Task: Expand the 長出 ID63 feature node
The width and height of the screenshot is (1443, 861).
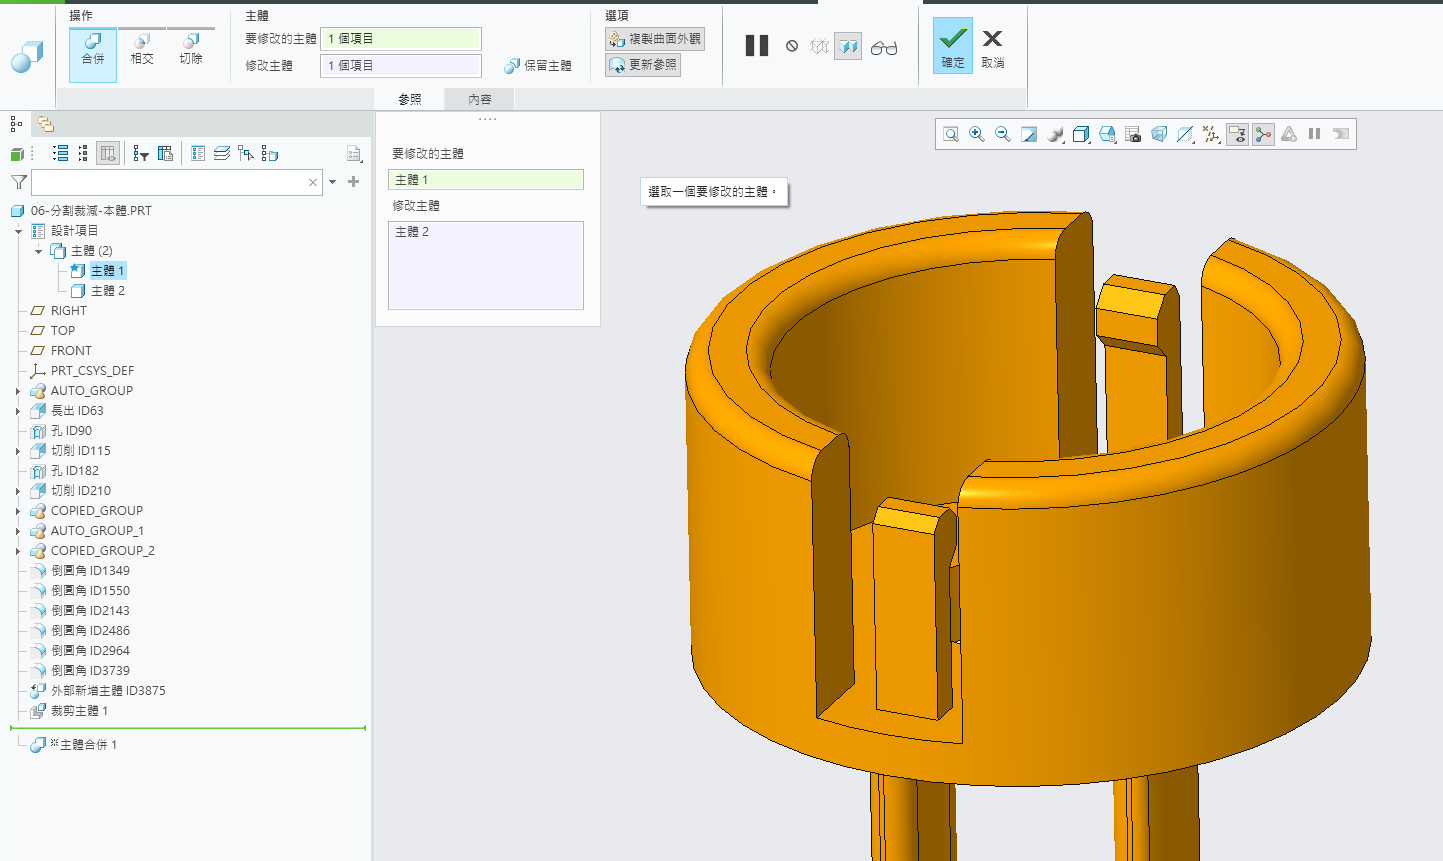Action: pos(18,411)
